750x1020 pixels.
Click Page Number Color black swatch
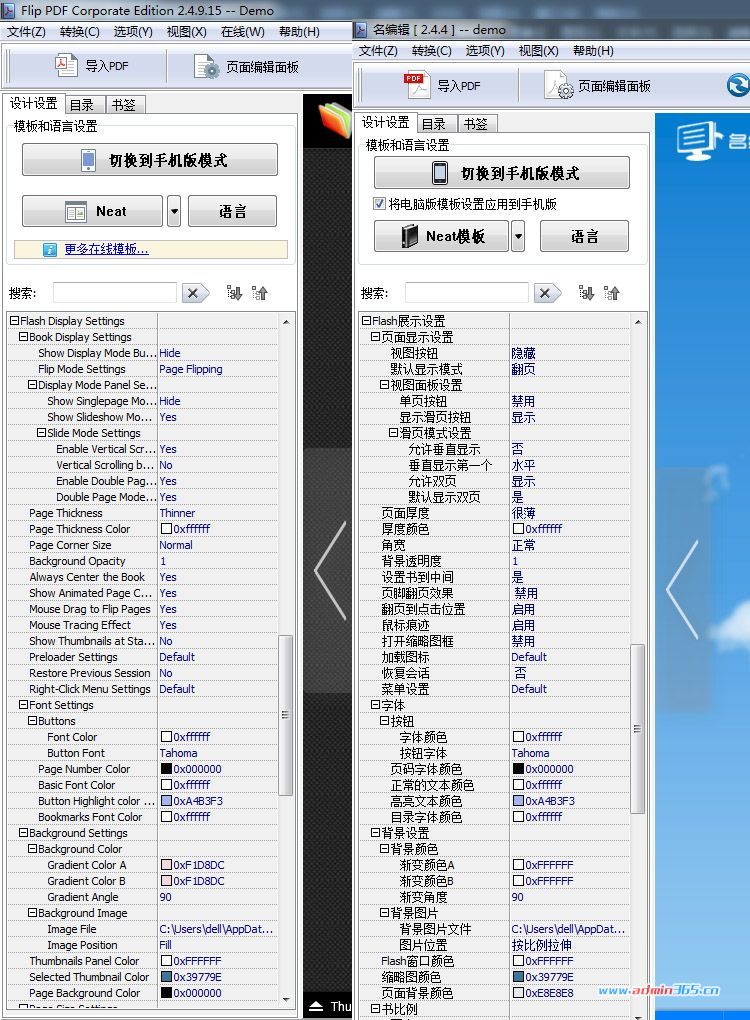pyautogui.click(x=166, y=768)
